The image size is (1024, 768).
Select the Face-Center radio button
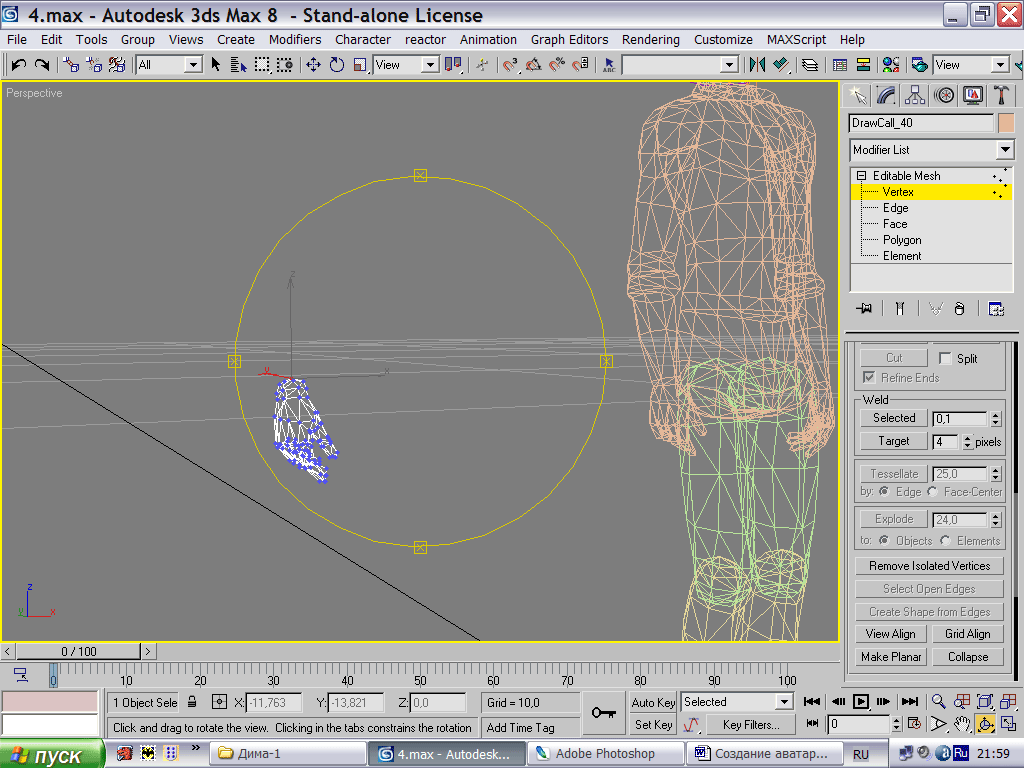click(933, 491)
